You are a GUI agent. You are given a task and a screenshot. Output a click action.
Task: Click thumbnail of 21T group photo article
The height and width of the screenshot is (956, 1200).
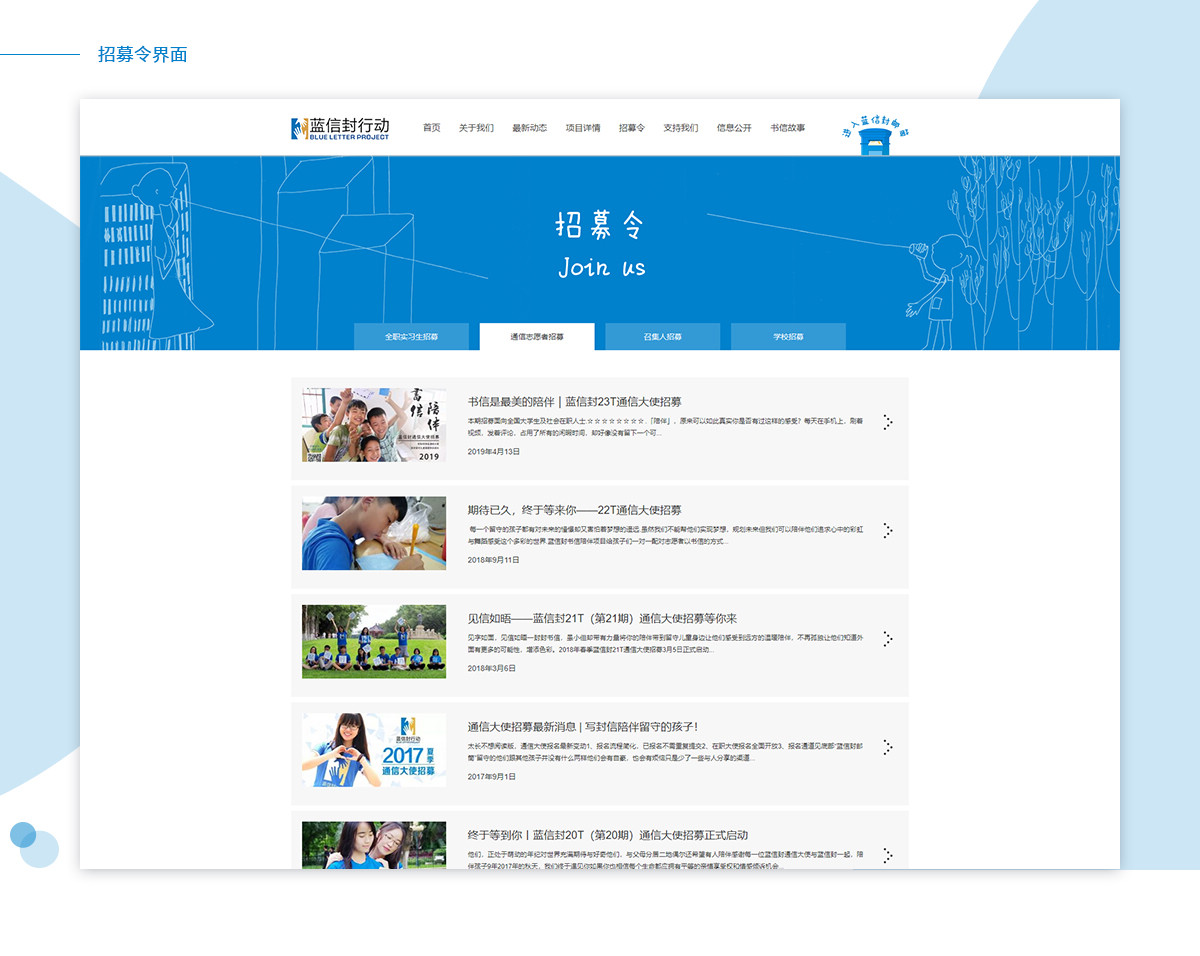pos(374,641)
